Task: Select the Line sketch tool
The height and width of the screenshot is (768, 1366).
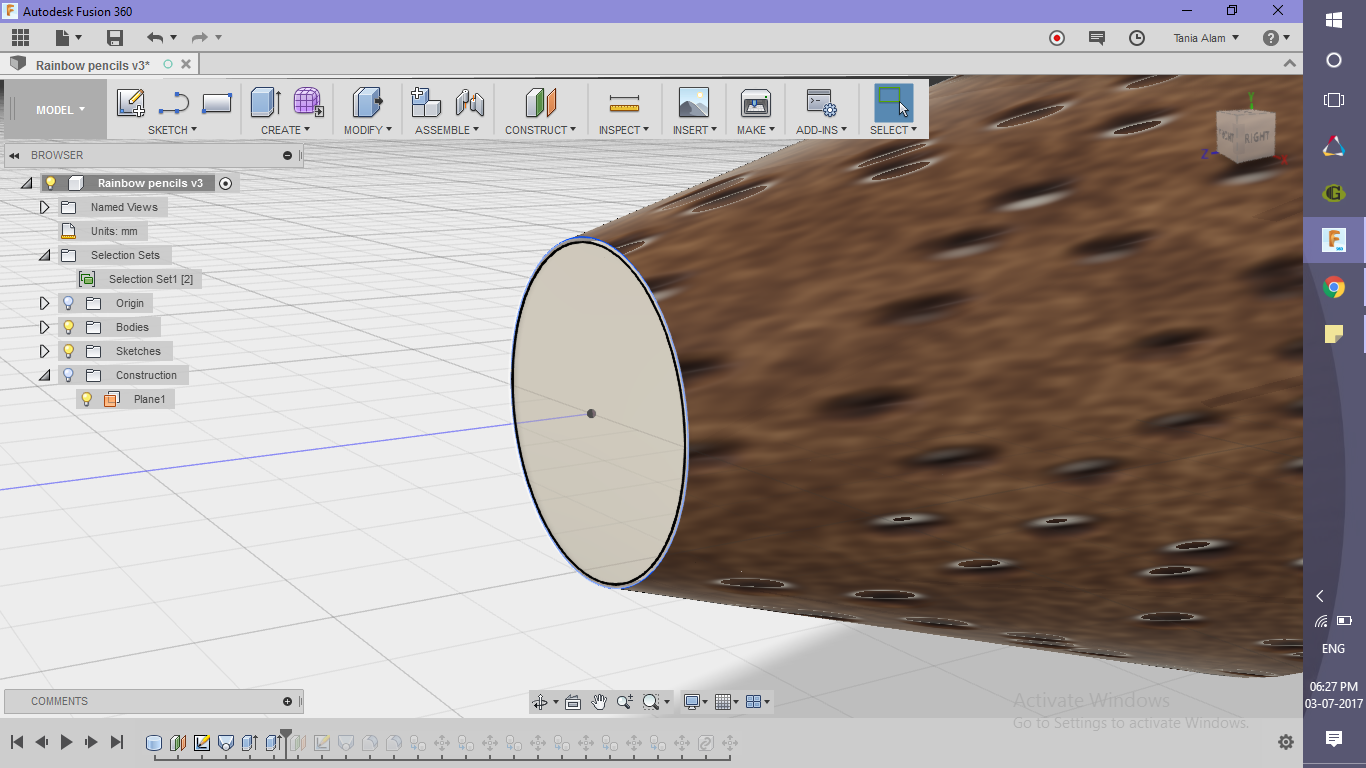Action: [x=174, y=102]
